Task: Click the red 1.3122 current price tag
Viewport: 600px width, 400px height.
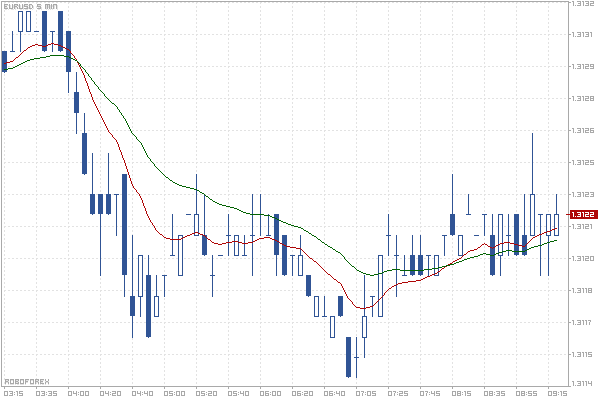Action: tap(583, 214)
